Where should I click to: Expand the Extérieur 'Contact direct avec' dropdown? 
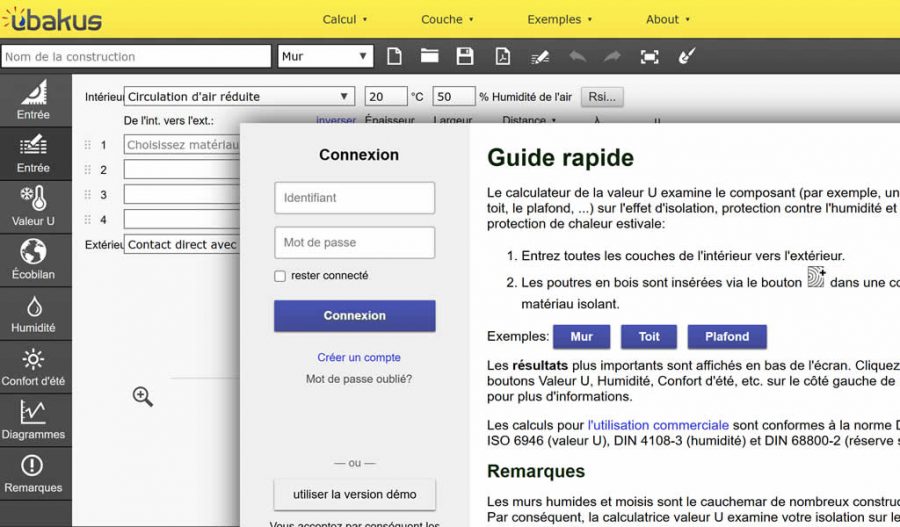click(x=182, y=244)
